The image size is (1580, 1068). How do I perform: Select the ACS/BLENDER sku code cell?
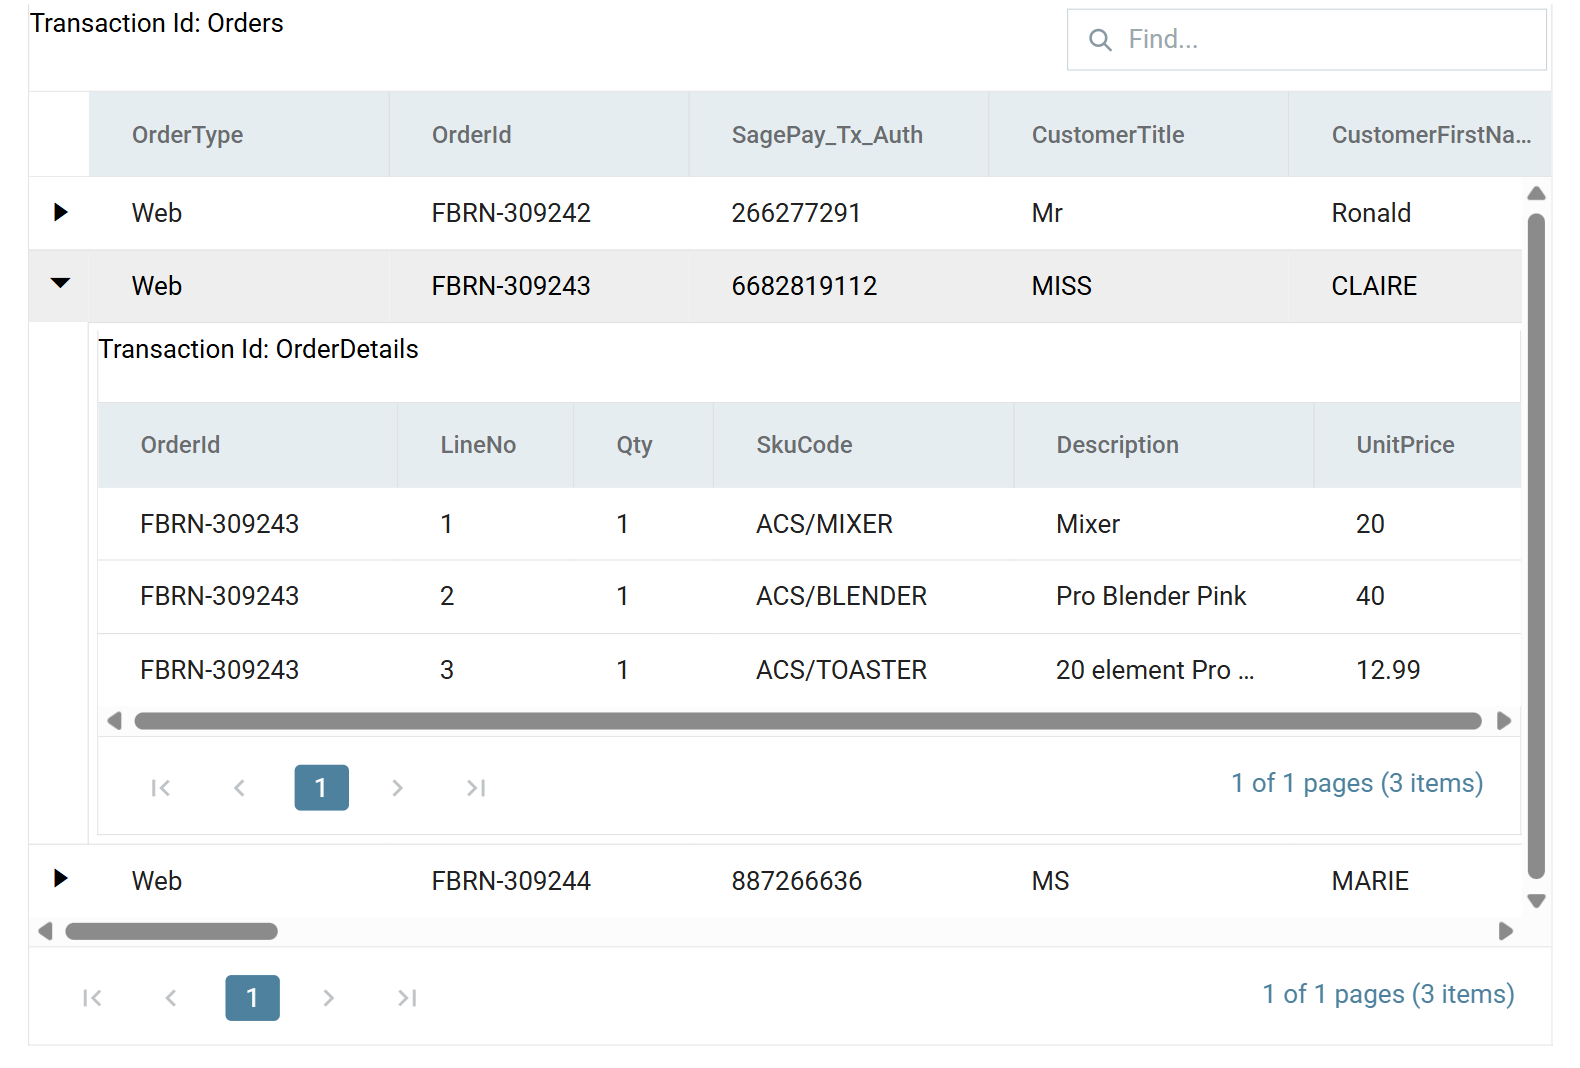coord(864,596)
